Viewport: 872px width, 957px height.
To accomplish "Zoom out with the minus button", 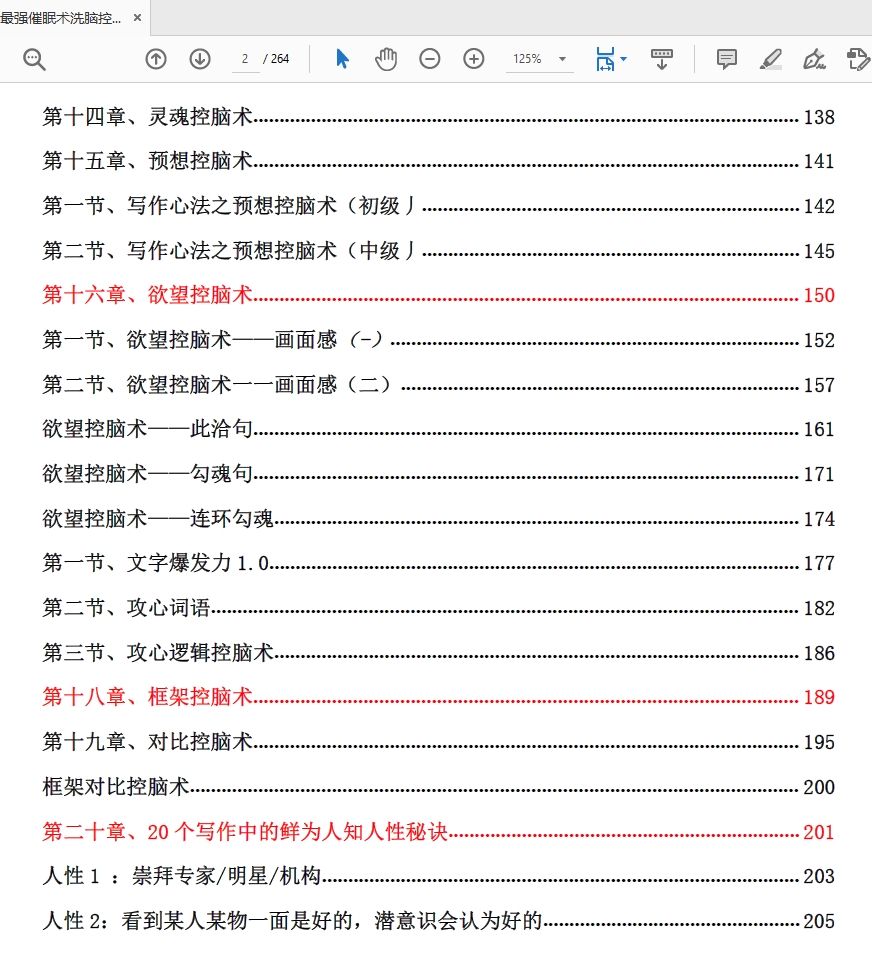I will 430,59.
